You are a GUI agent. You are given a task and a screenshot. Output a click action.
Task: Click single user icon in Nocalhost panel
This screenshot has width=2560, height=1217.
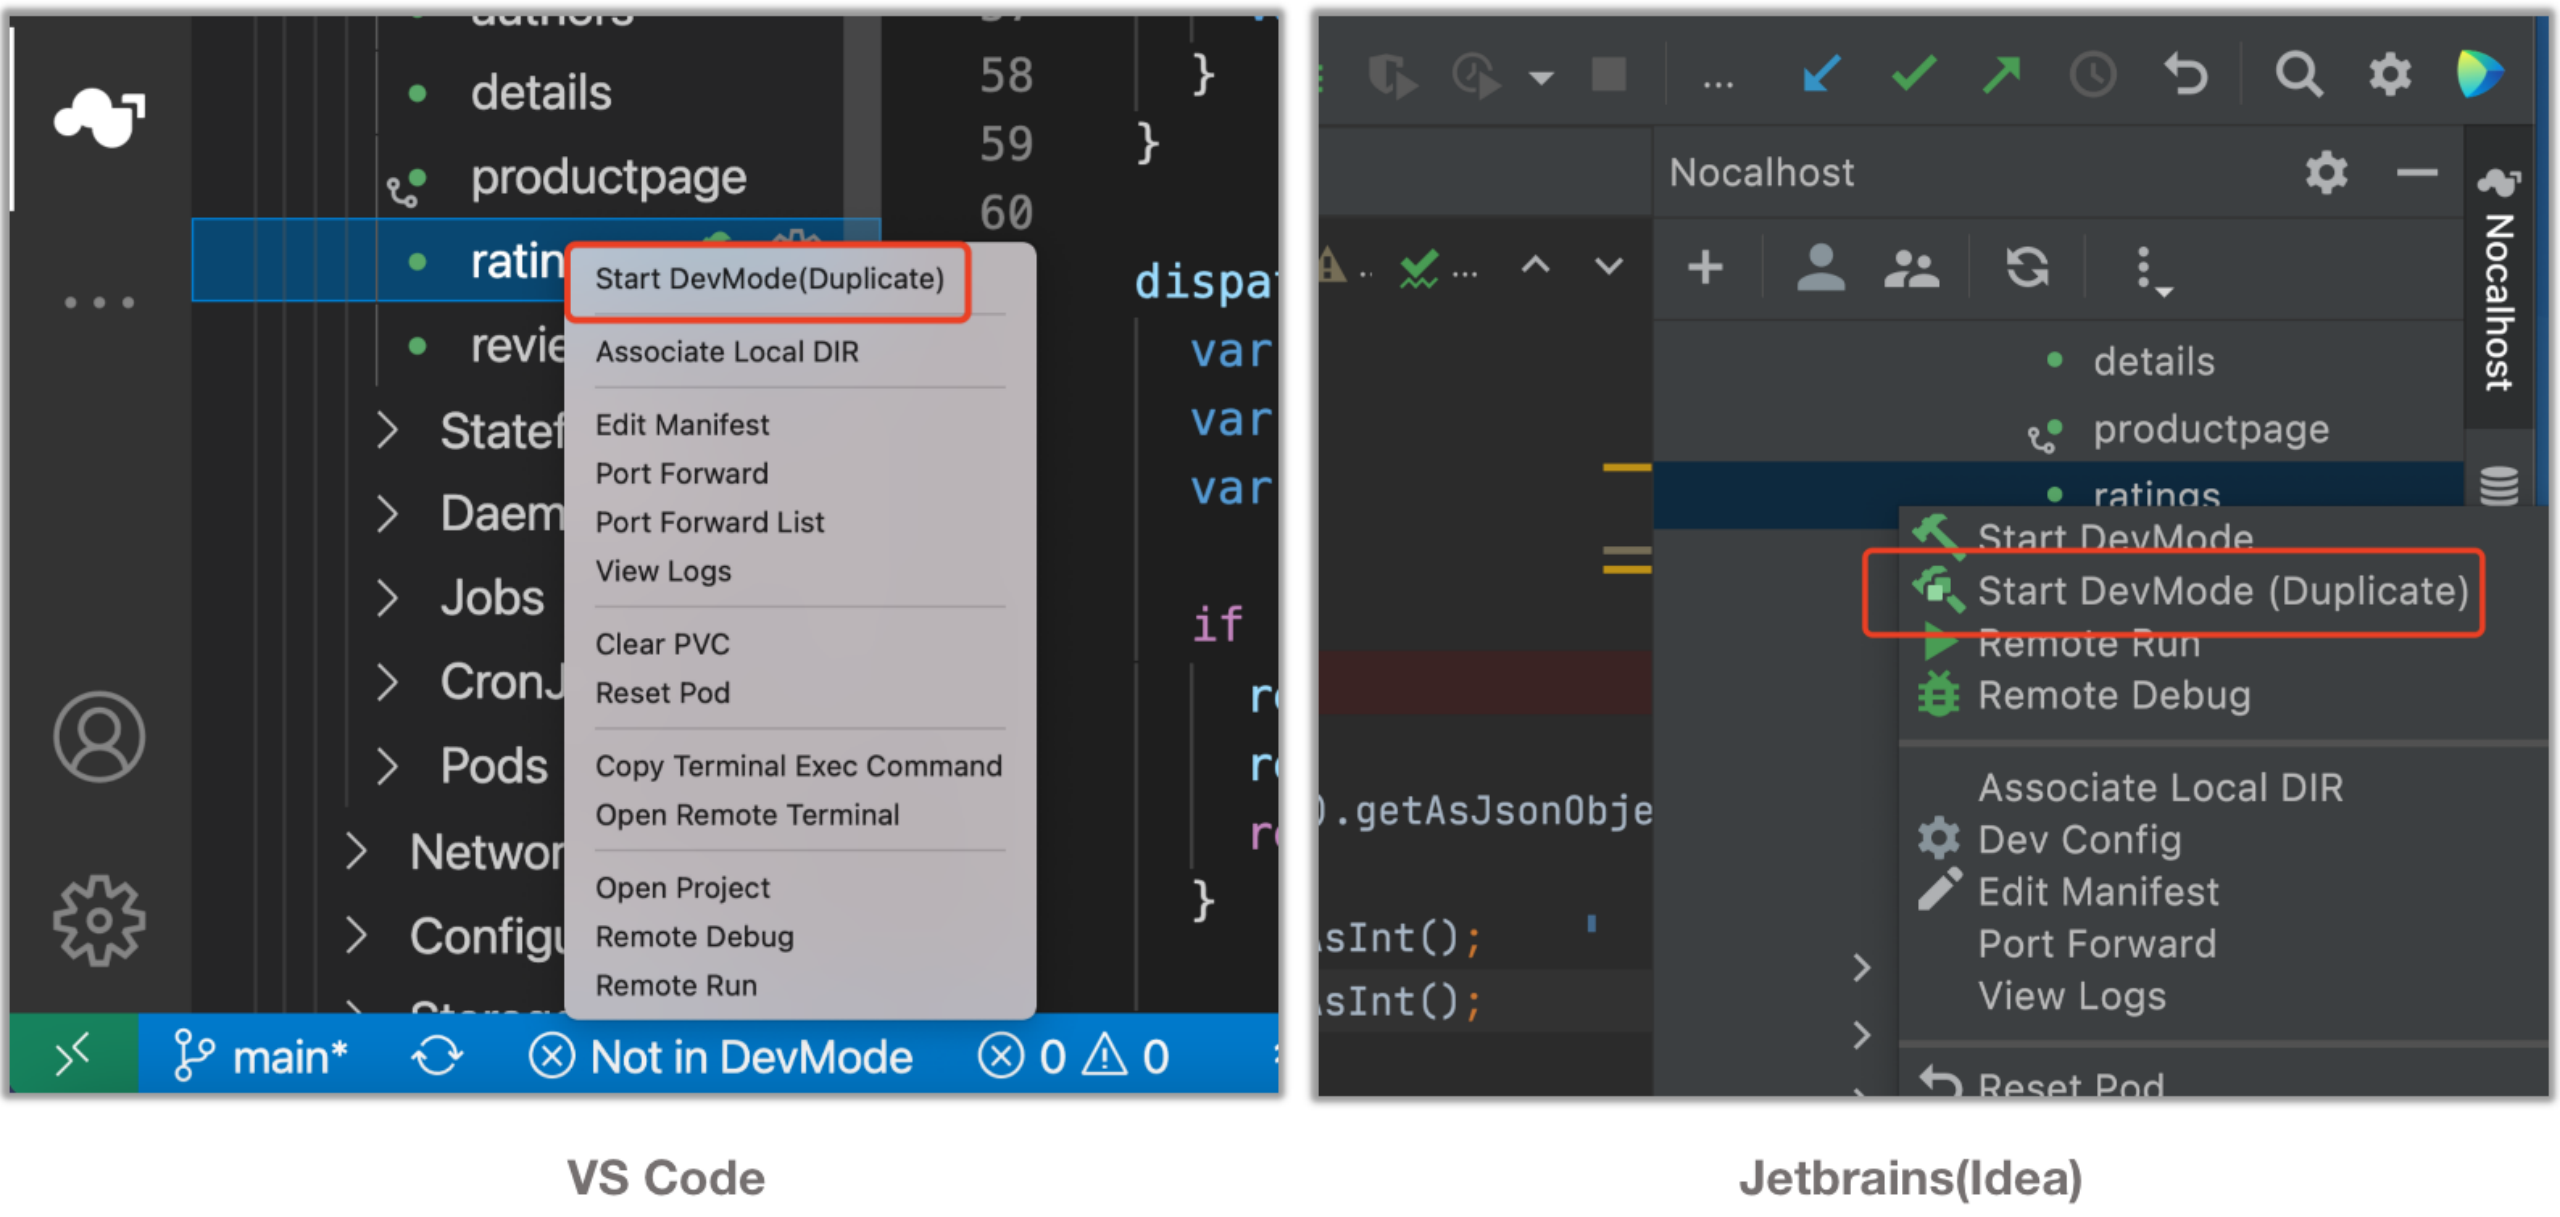[1820, 267]
